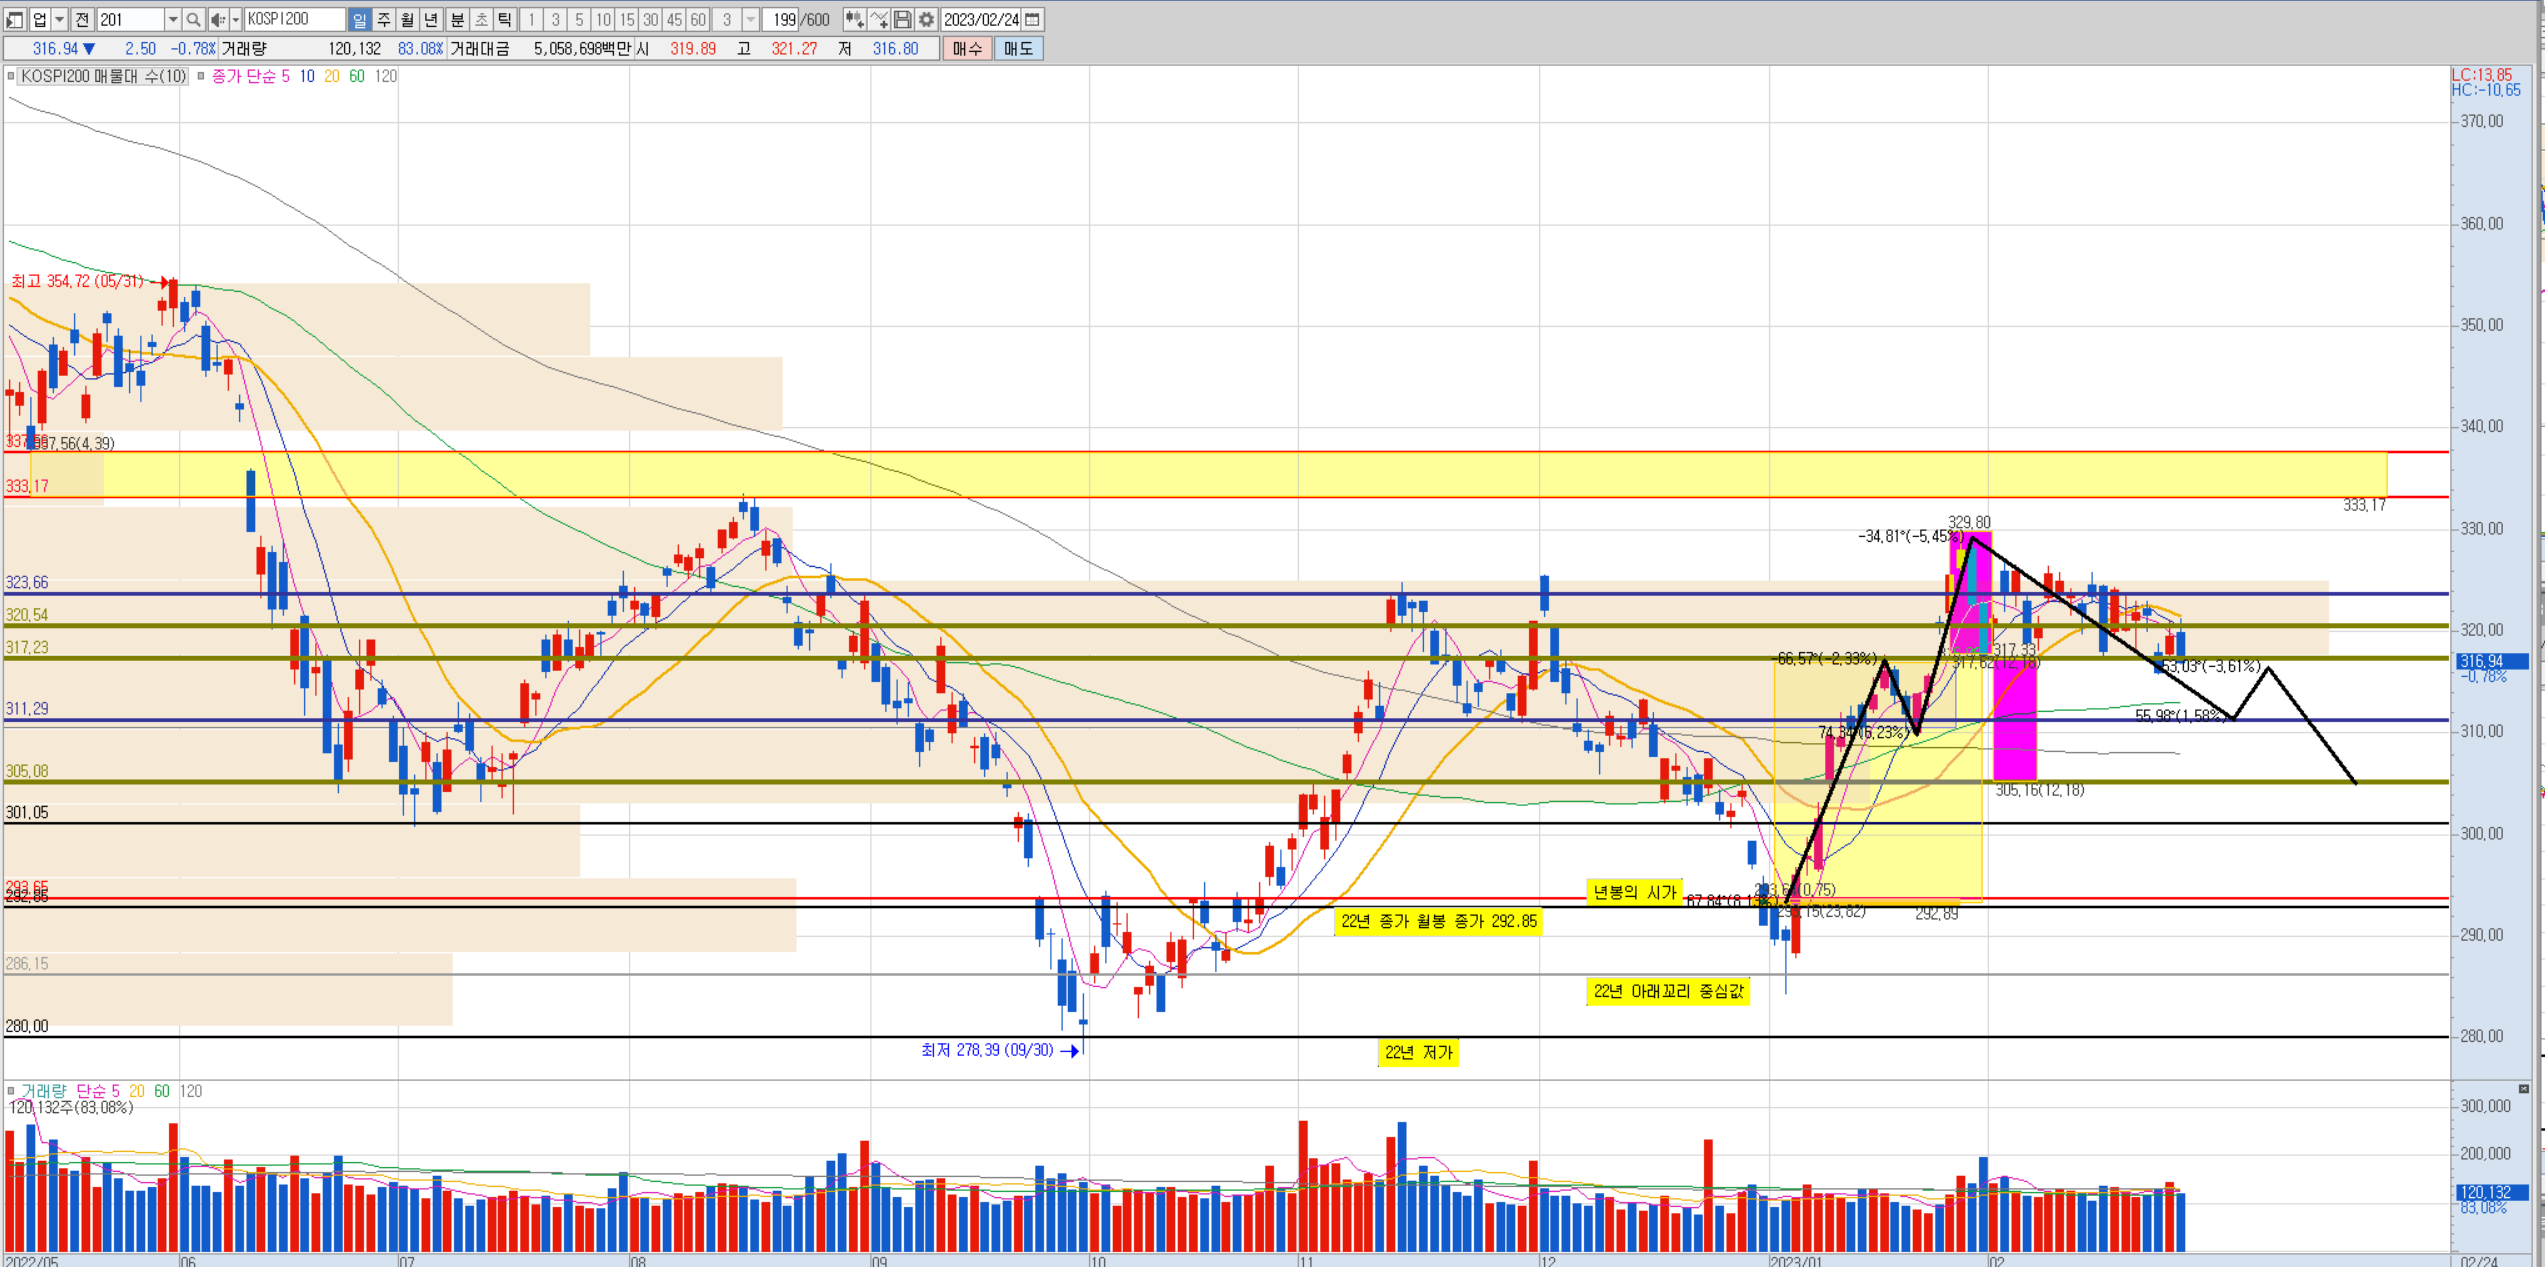The image size is (2545, 1267).
Task: Choose the 60 interval button
Action: (698, 19)
